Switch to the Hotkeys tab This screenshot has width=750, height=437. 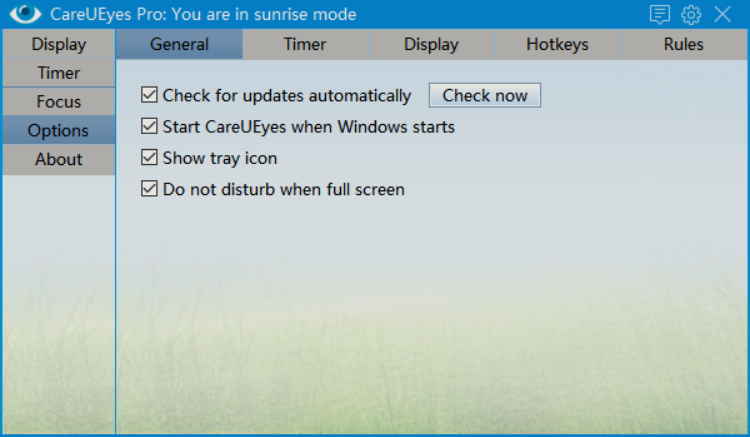(x=557, y=44)
